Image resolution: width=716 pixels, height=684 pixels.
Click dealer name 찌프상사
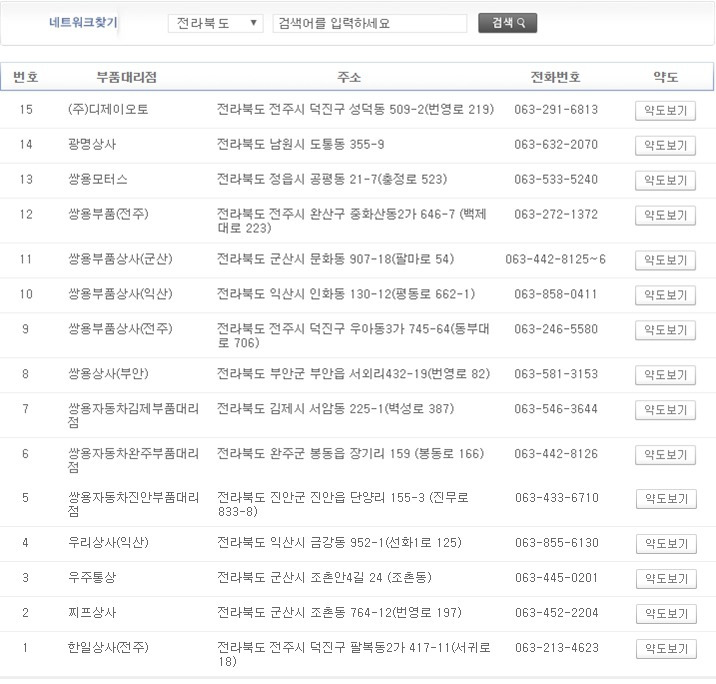tap(92, 612)
